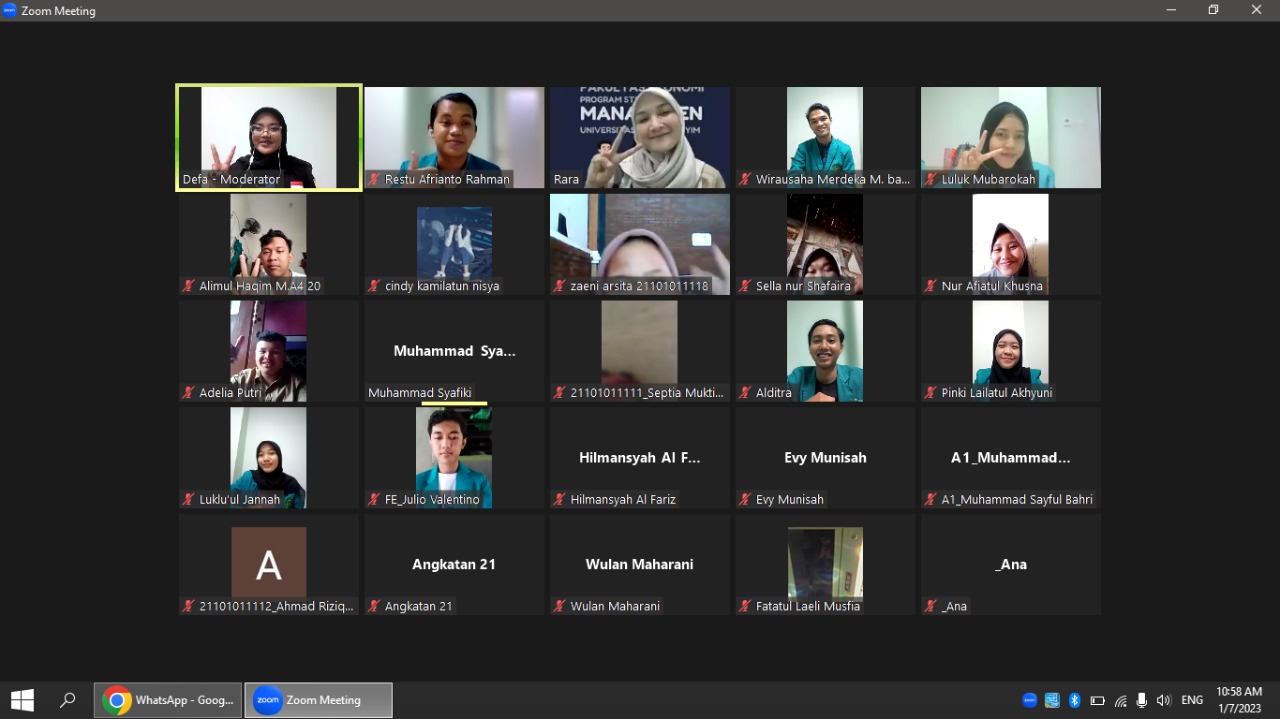Click the muted mic icon beside Restu Afrianto Rahman

pyautogui.click(x=375, y=180)
